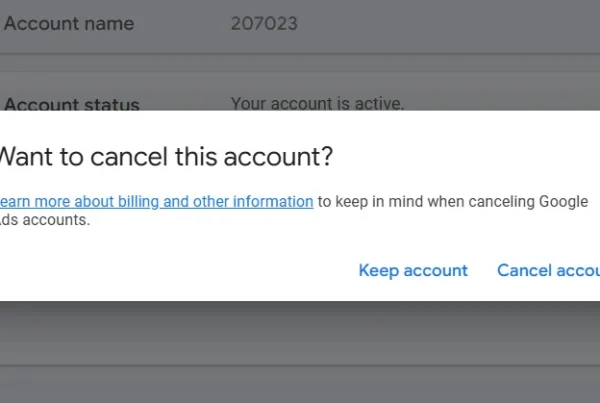Click the "Want to cancel this account?" heading

click(x=165, y=157)
